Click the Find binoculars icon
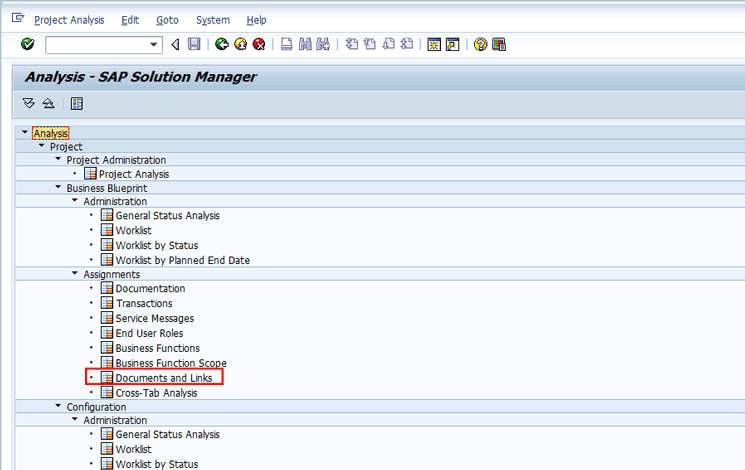The height and width of the screenshot is (470, 745). coord(305,44)
